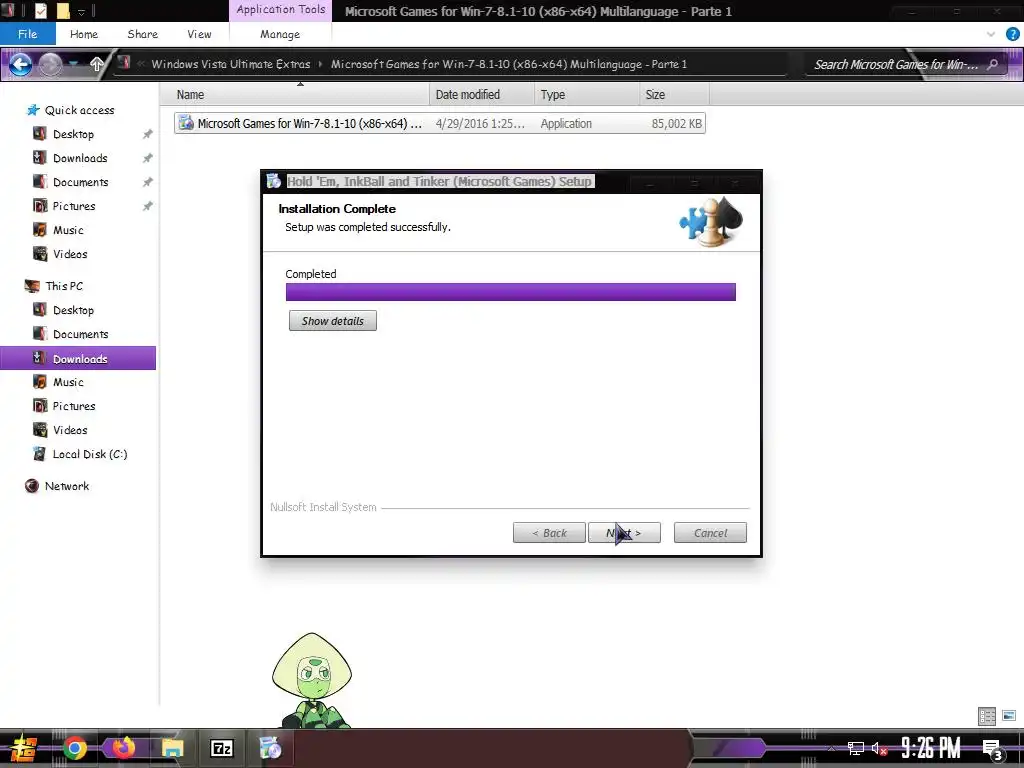Open File Explorer taskbar icon
This screenshot has width=1024, height=768.
point(172,748)
